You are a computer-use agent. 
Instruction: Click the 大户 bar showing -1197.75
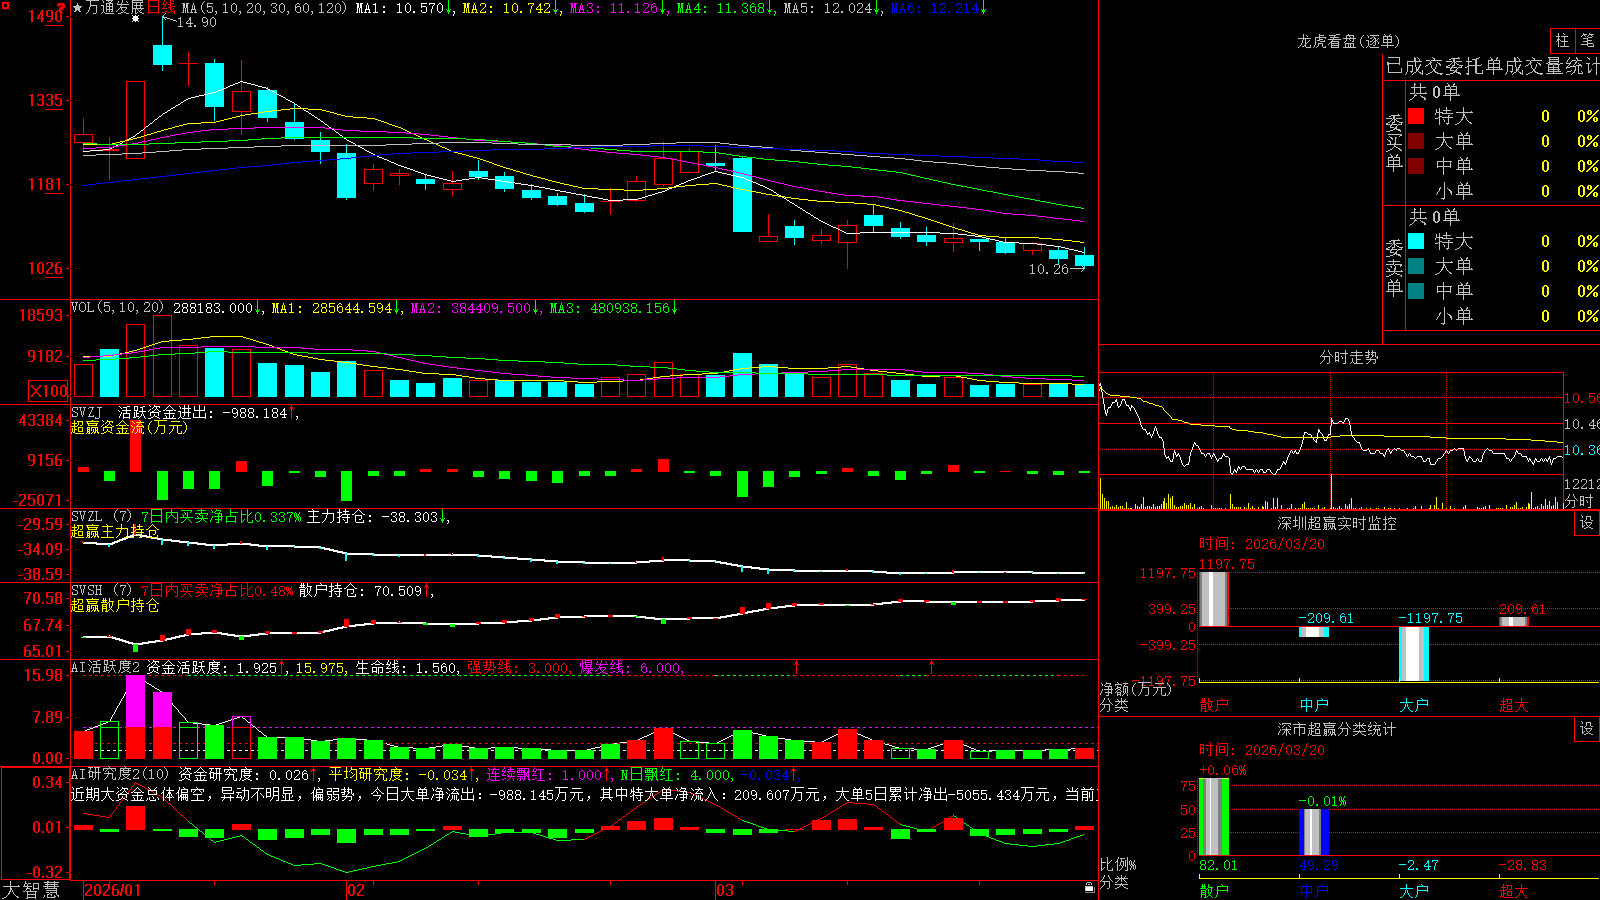click(1413, 654)
